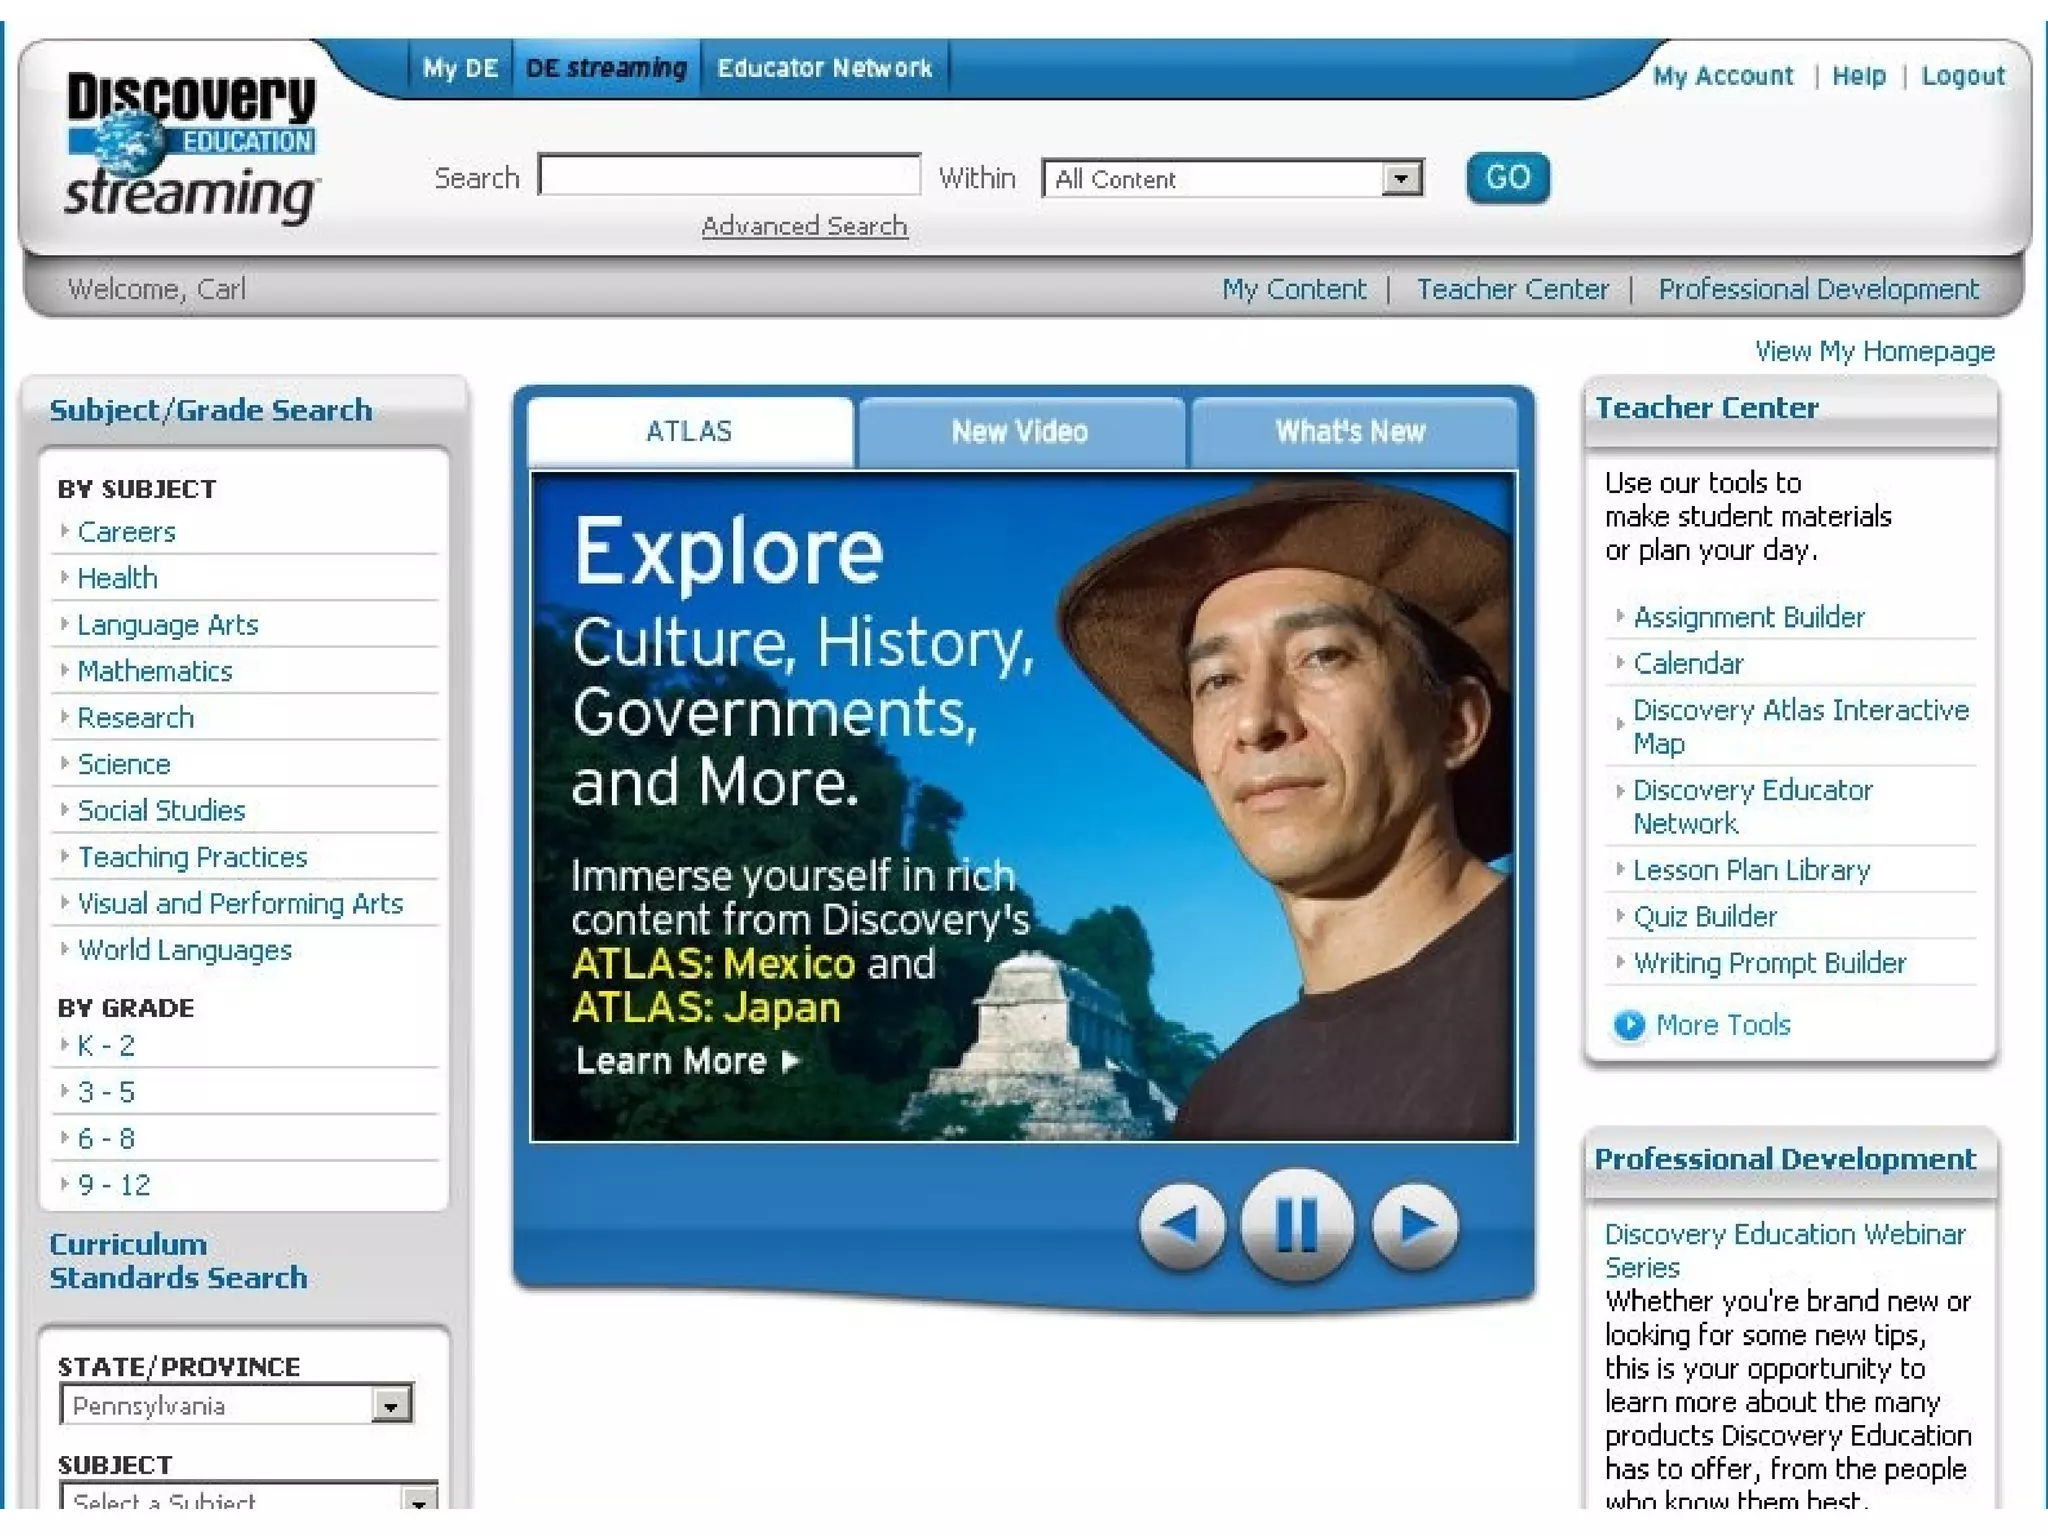Screen dimensions: 2048x1536
Task: Click arrow bullet next to Careers
Action: [x=65, y=531]
